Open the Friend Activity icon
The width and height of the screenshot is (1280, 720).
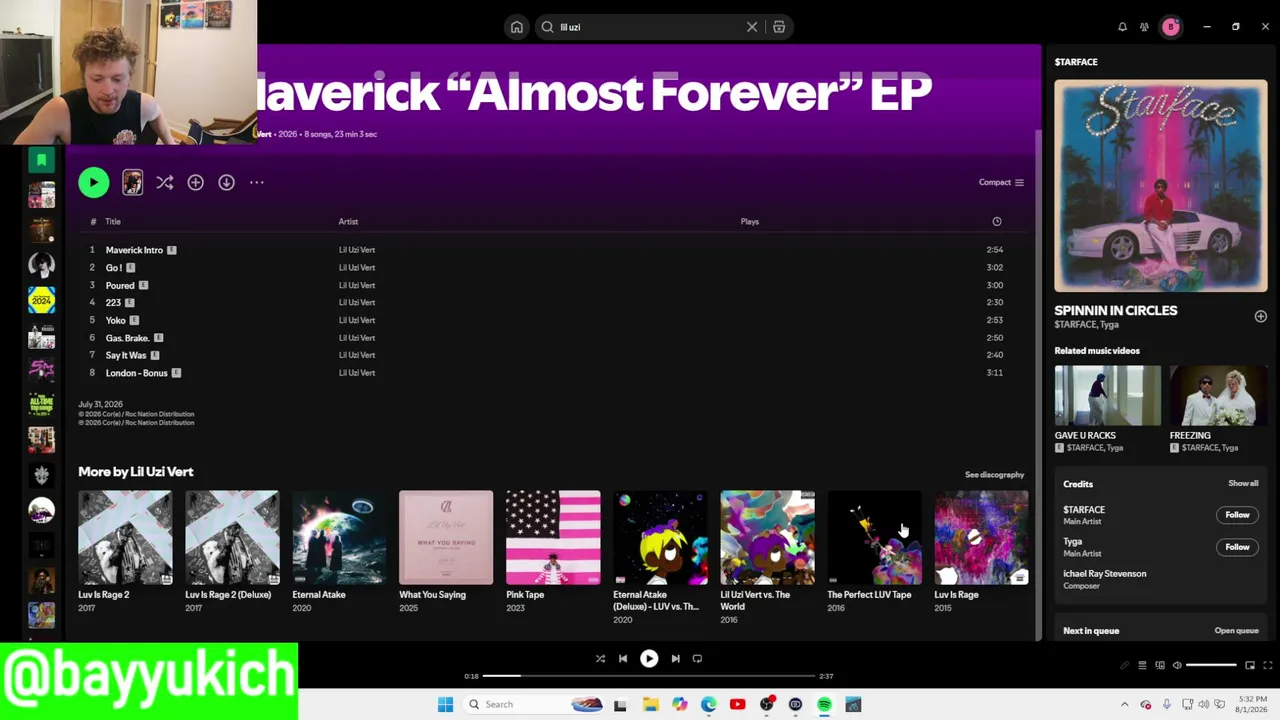tap(1144, 27)
